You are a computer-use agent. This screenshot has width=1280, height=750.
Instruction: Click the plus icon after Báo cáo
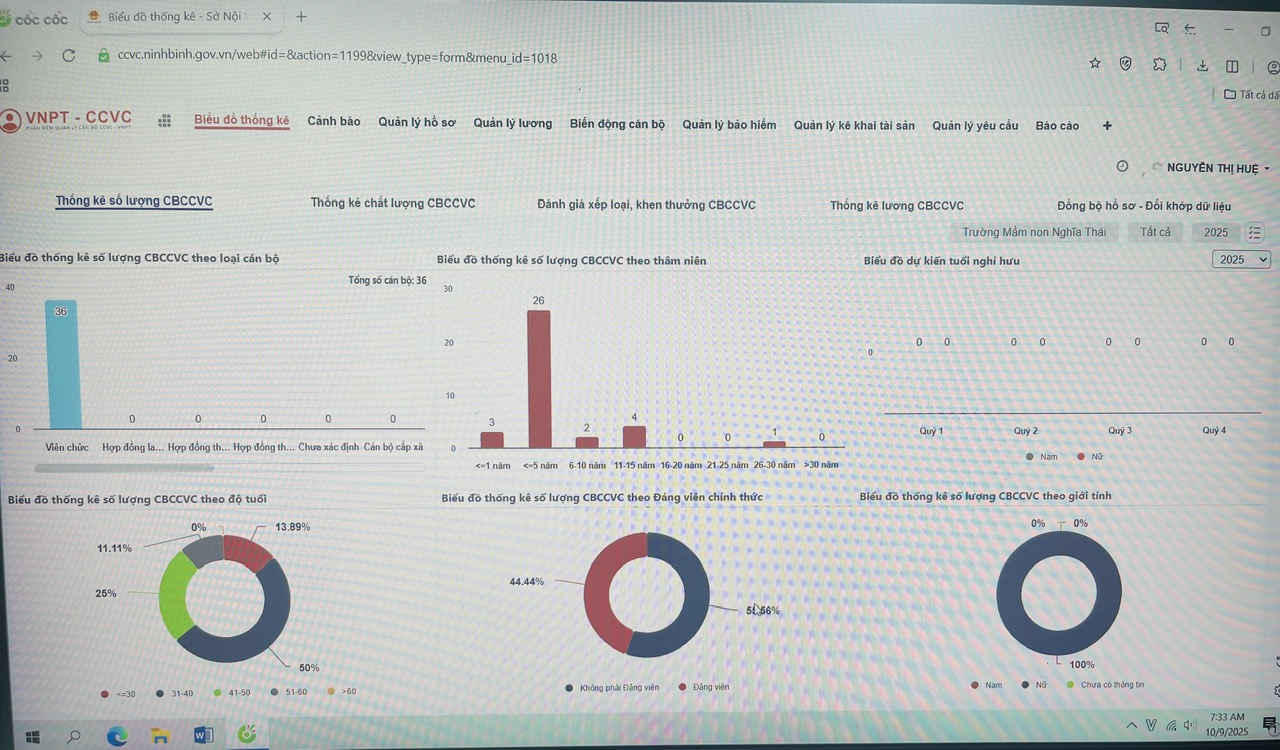click(1107, 126)
